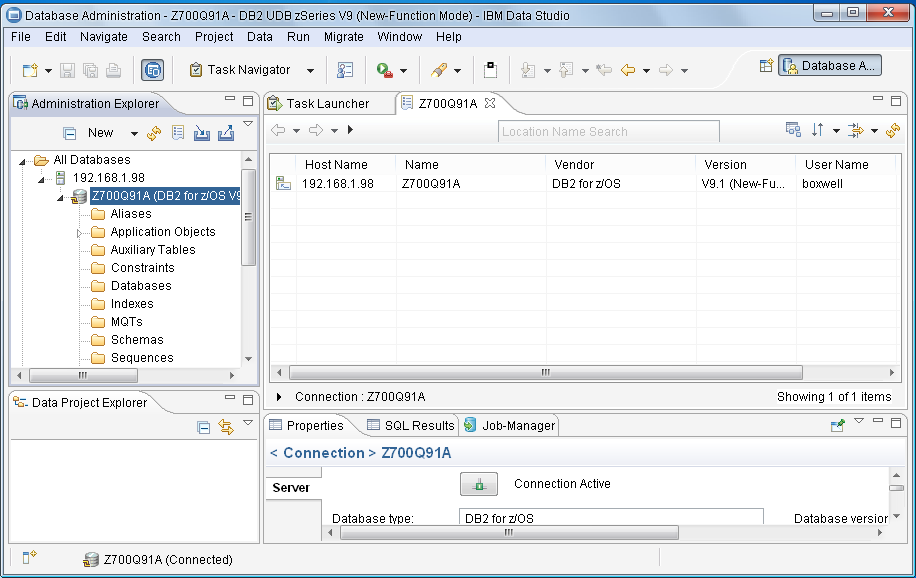Click the Open Perspective icon

[766, 66]
